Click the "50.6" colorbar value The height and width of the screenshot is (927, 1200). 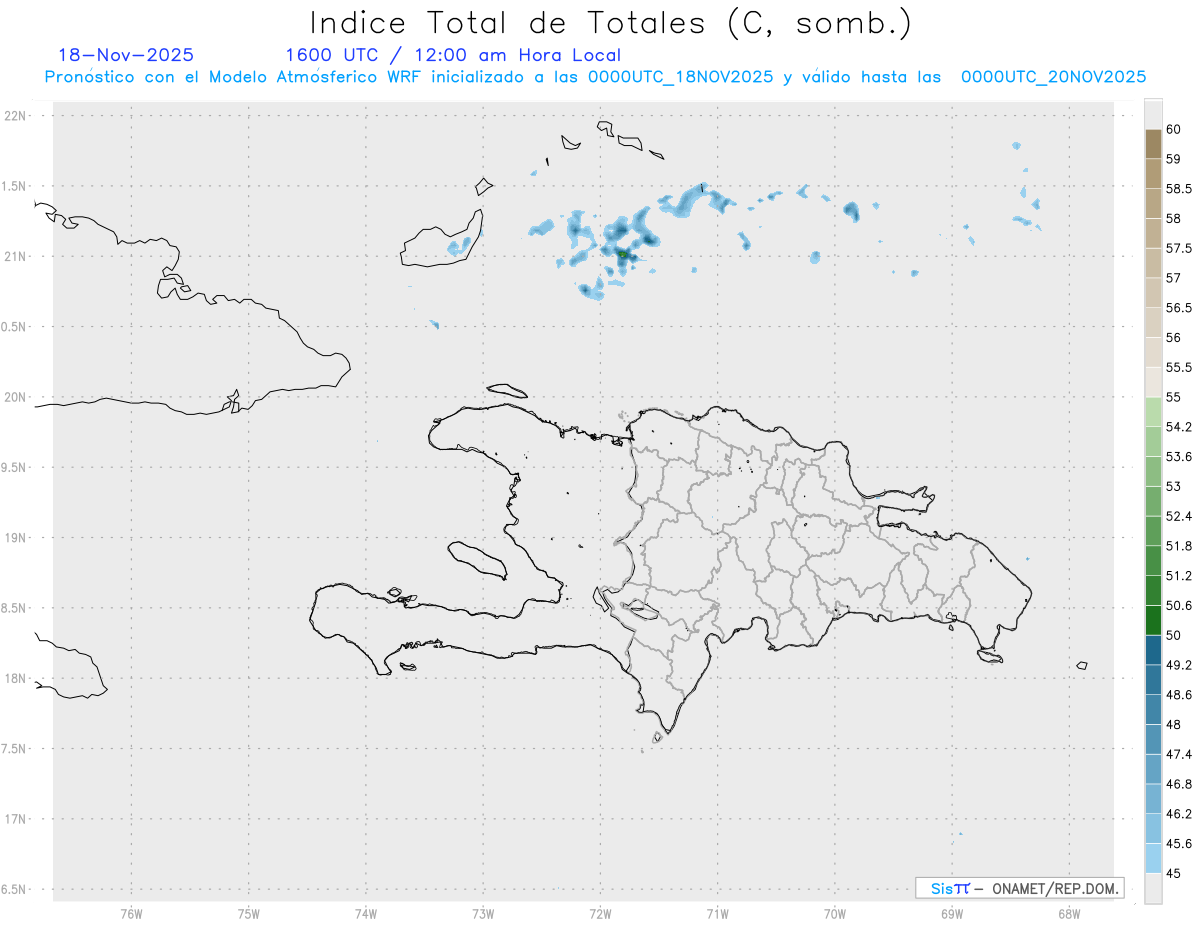(1178, 605)
